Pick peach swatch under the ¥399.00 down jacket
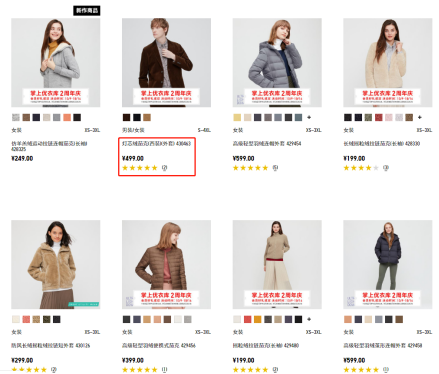This screenshot has height=374, width=439. [157, 319]
